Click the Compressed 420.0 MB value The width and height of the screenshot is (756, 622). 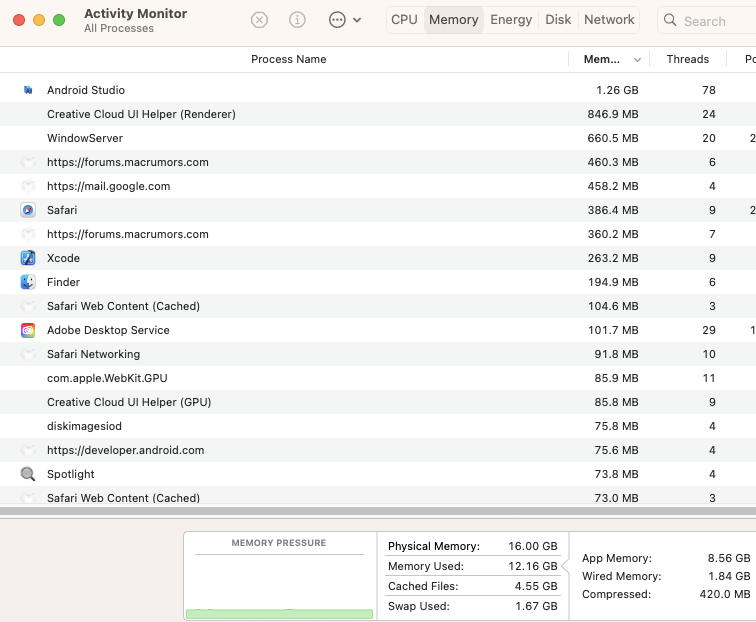[725, 594]
